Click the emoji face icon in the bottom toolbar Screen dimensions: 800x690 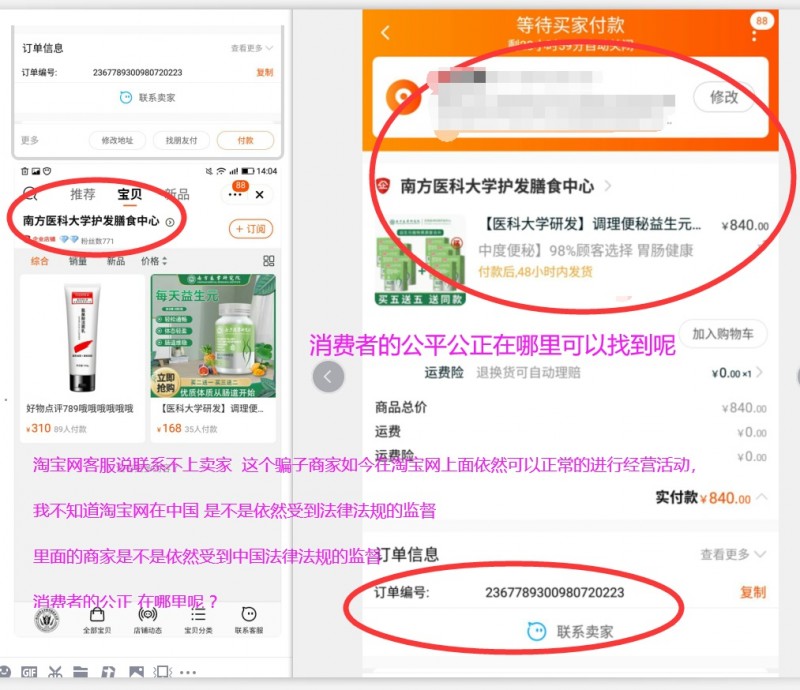tap(4, 672)
